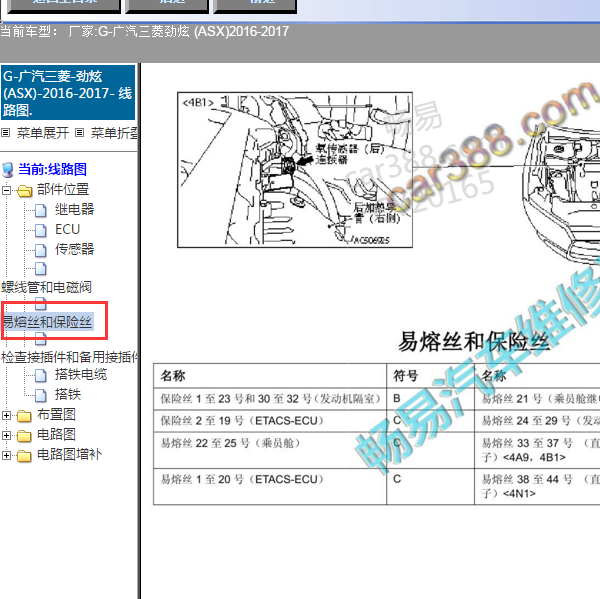
Task: Open the 螺线管和电磁阀 tree item
Action: coord(46,287)
